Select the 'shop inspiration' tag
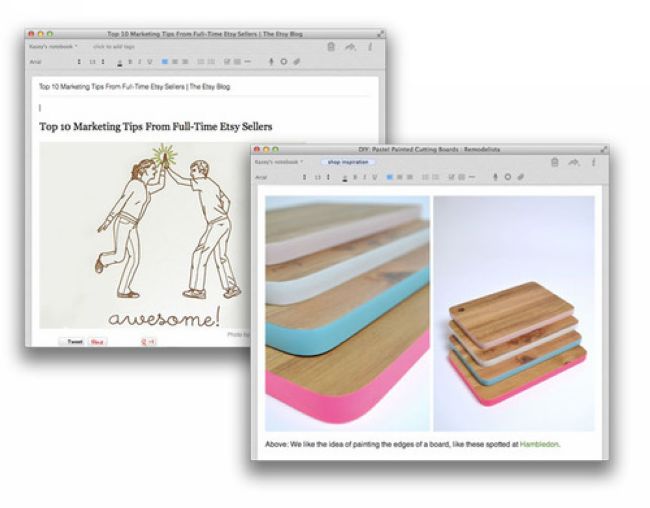The height and width of the screenshot is (508, 650). [x=348, y=161]
